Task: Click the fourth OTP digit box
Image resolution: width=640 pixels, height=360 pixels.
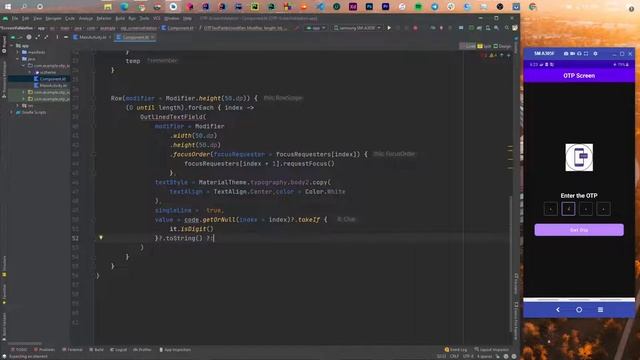Action: tap(603, 209)
